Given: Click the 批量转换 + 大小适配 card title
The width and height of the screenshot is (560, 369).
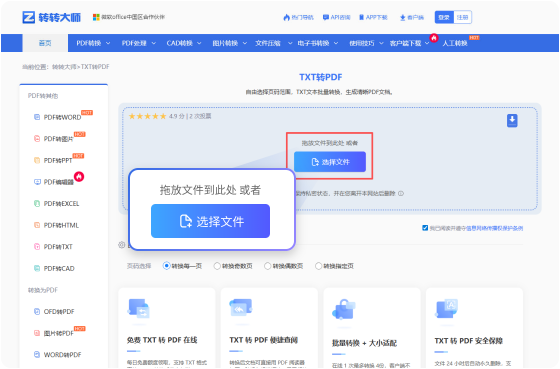Looking at the screenshot, I should coord(364,343).
